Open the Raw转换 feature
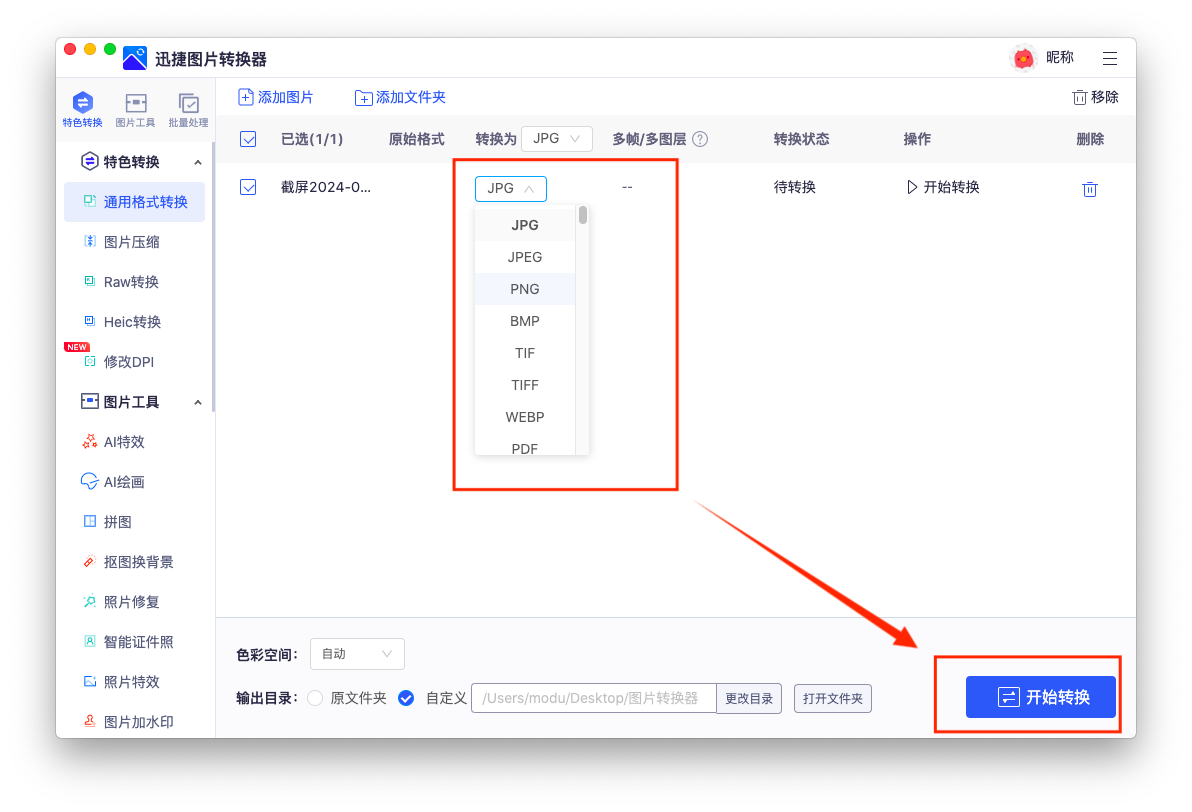 click(x=134, y=281)
